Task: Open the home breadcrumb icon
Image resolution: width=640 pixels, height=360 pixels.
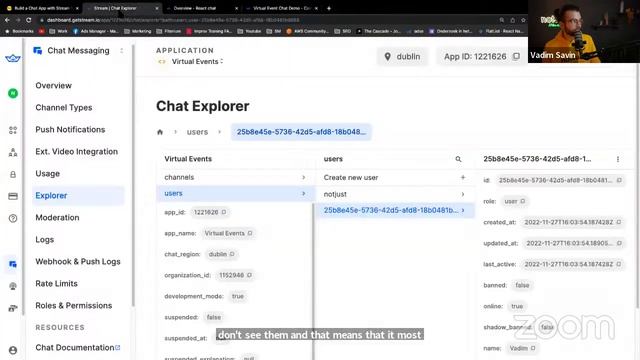Action: tap(160, 132)
